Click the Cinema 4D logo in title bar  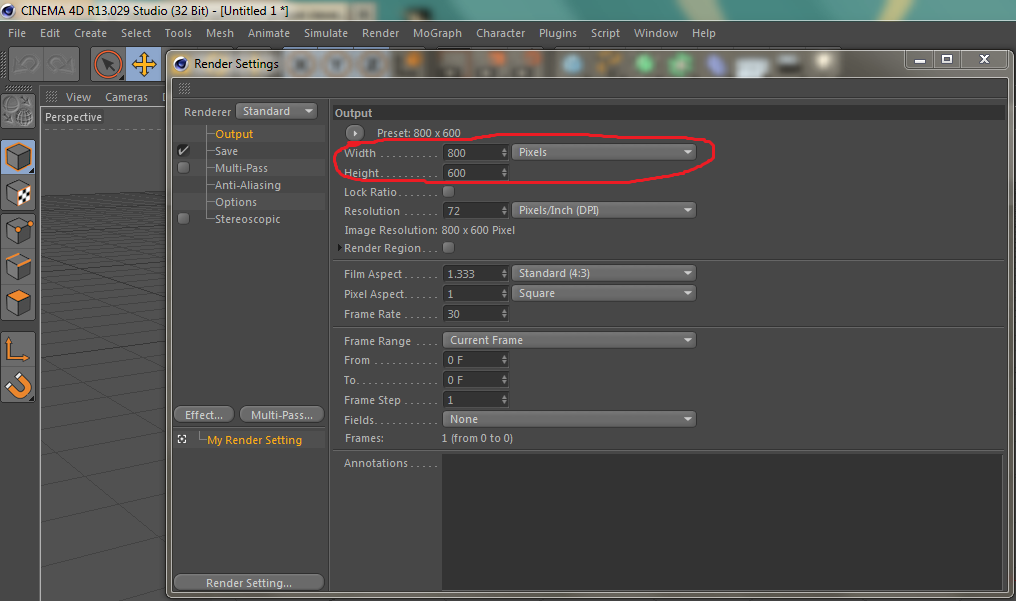tap(8, 10)
